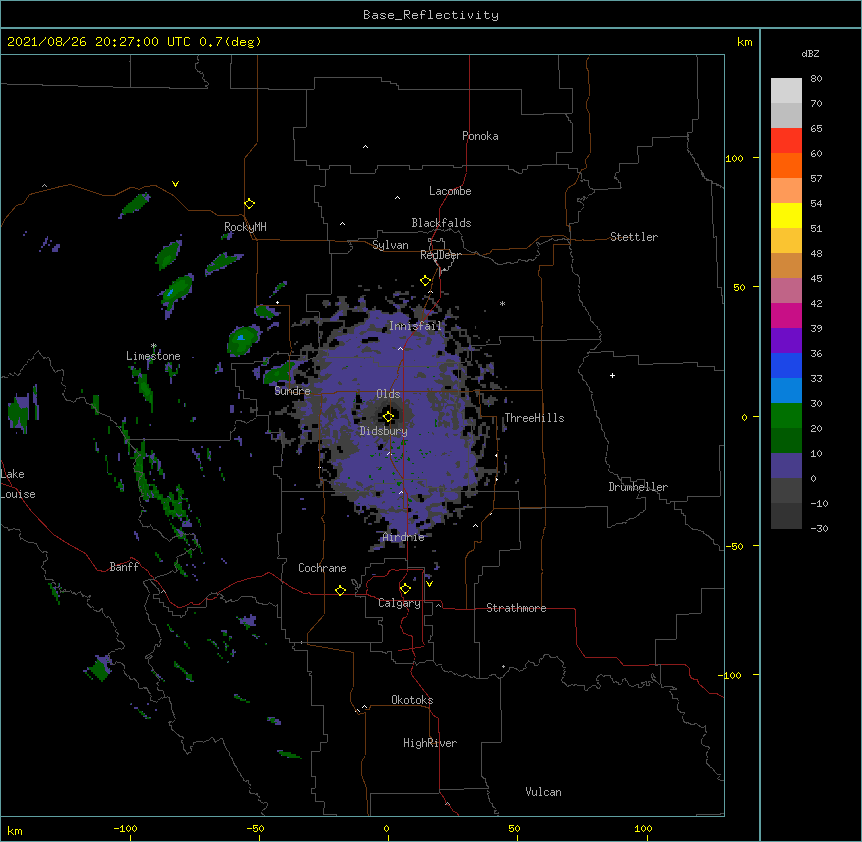Click the white plus marker north of Drumheller
The width and height of the screenshot is (862, 842).
tap(612, 375)
